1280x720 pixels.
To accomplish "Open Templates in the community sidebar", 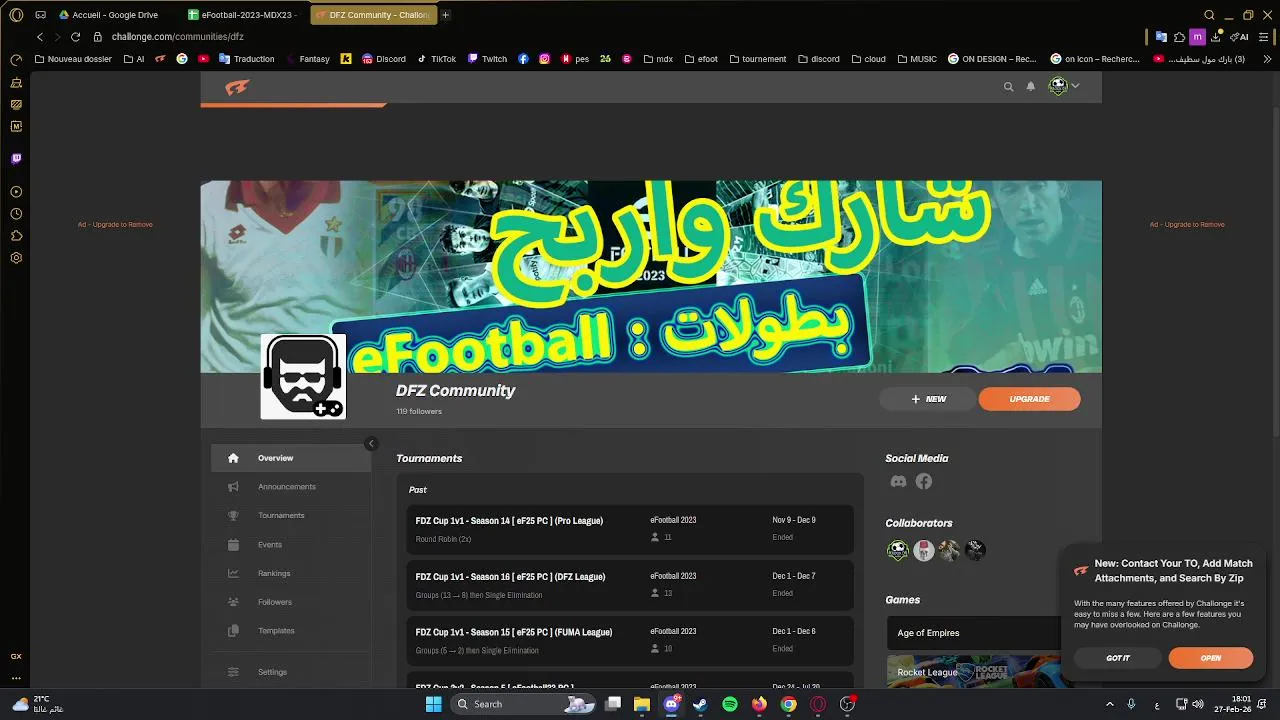I will pyautogui.click(x=291, y=631).
